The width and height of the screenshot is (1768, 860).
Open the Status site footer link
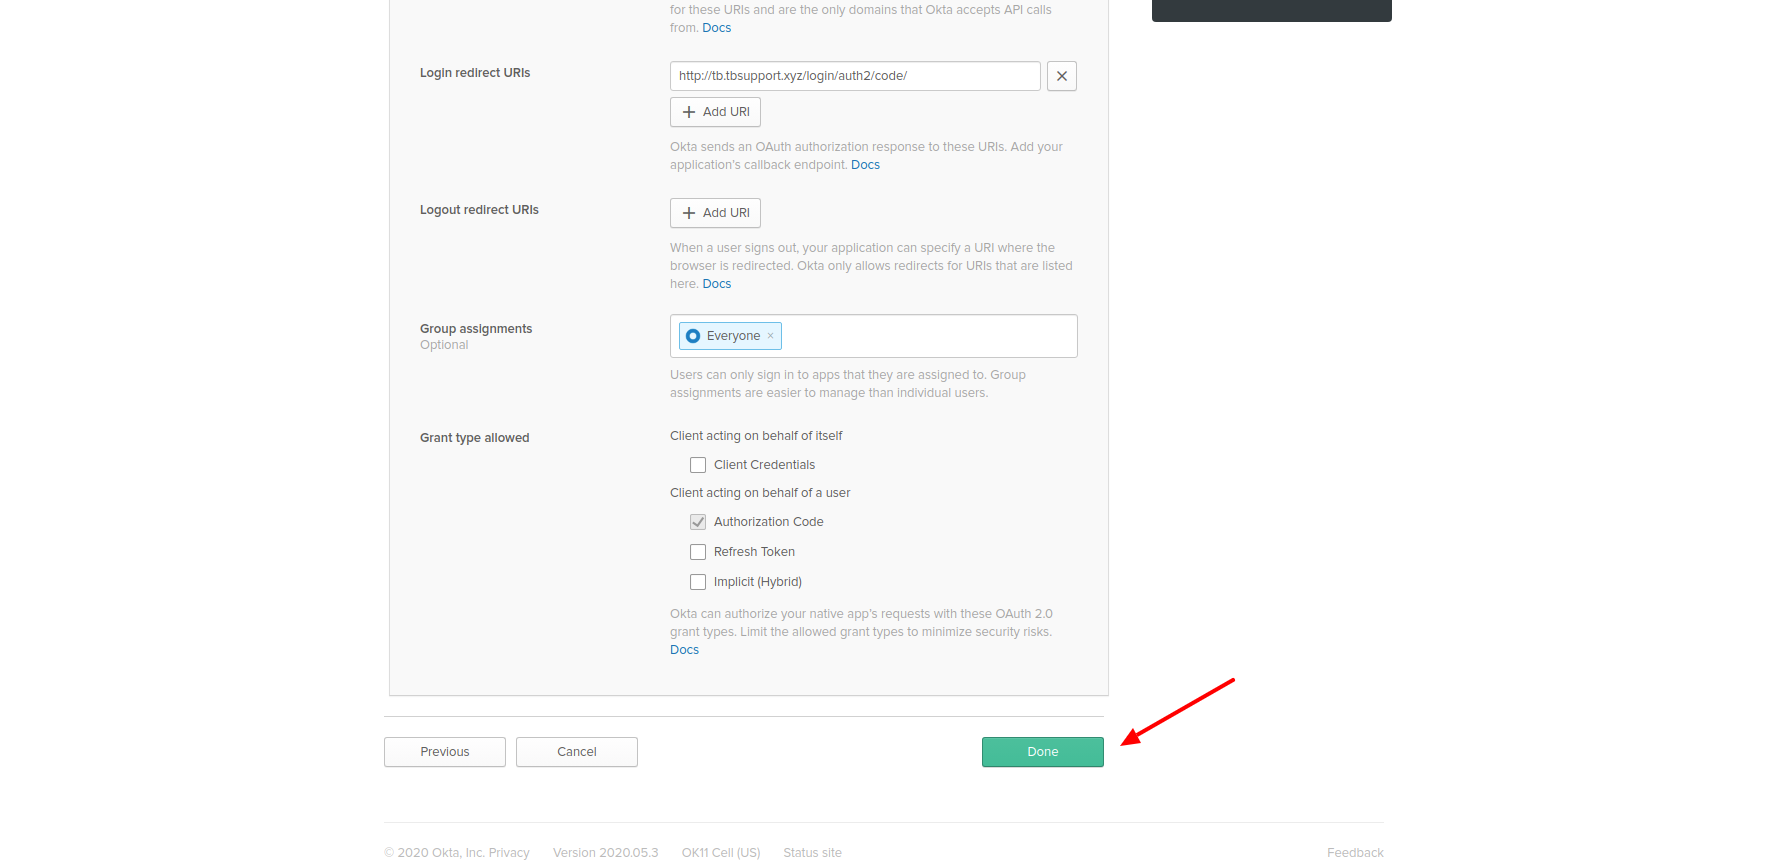coord(812,853)
